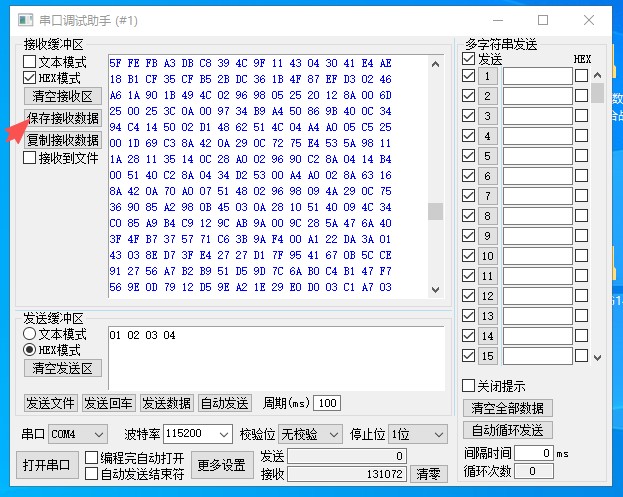Uncheck the checkbox beside row 14

[468, 335]
